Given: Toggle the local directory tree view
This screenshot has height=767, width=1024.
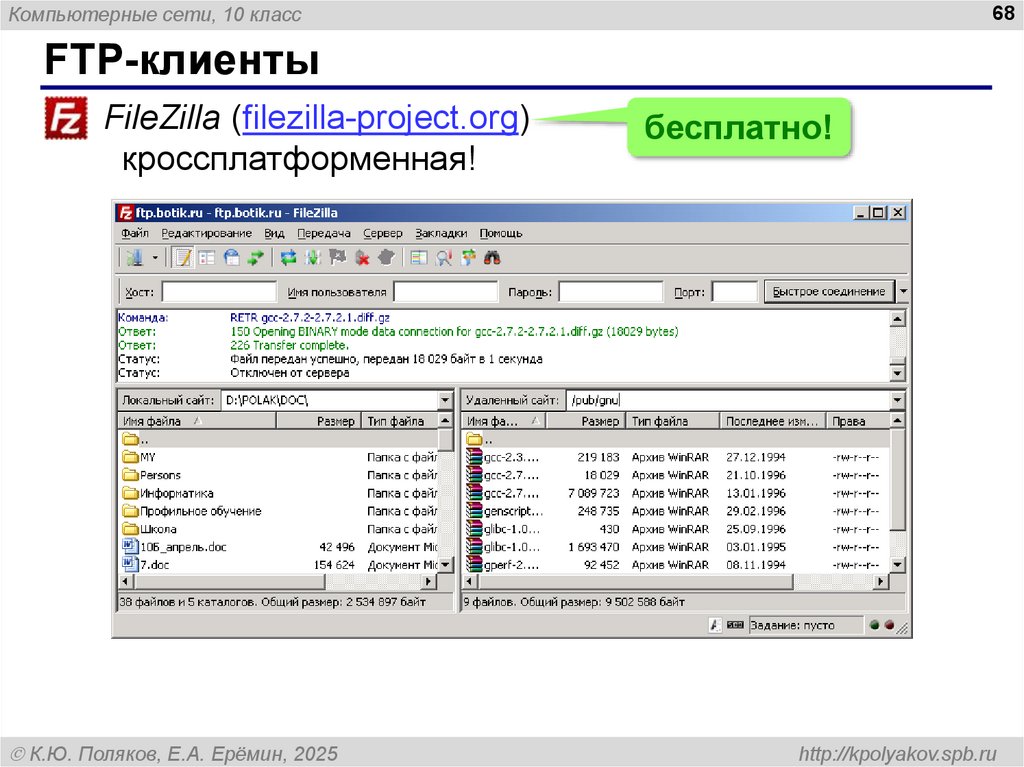Looking at the screenshot, I should point(207,258).
